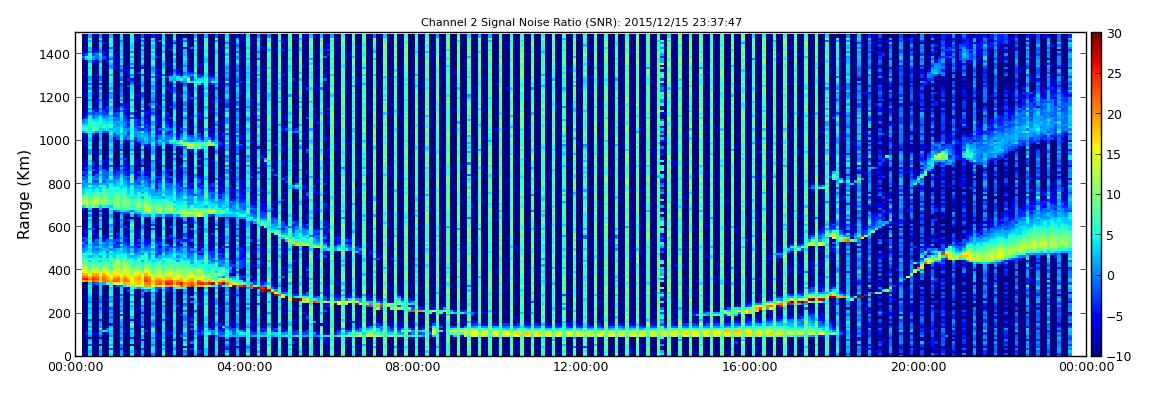Click the colorbar value 25
This screenshot has height=407, width=1150.
click(x=1115, y=74)
